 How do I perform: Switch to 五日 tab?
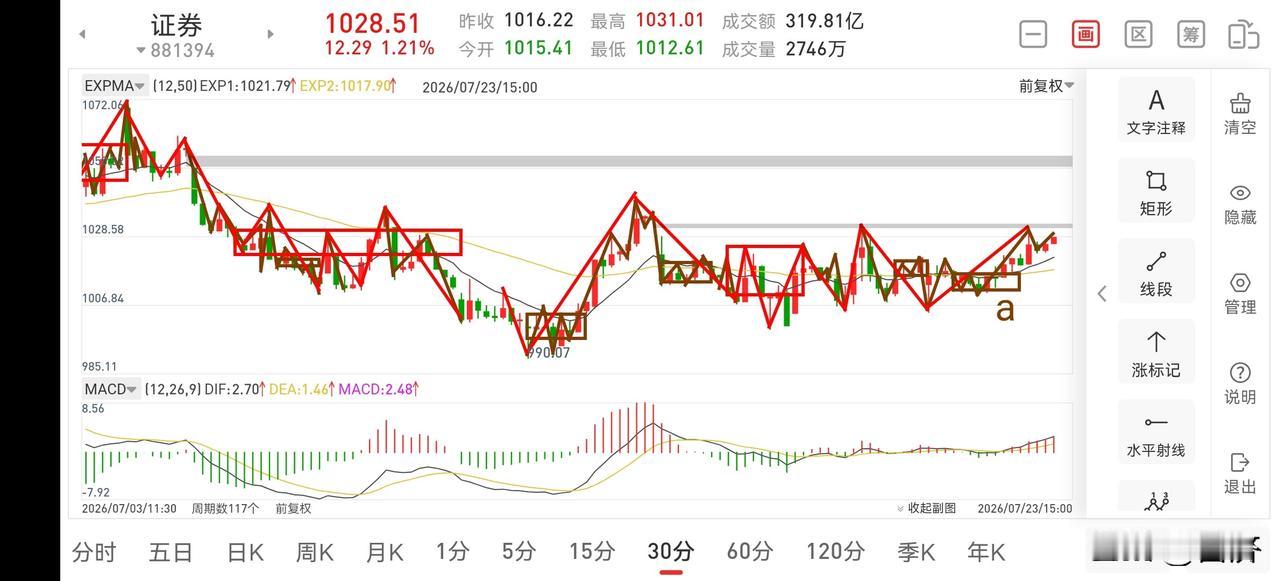tap(170, 551)
